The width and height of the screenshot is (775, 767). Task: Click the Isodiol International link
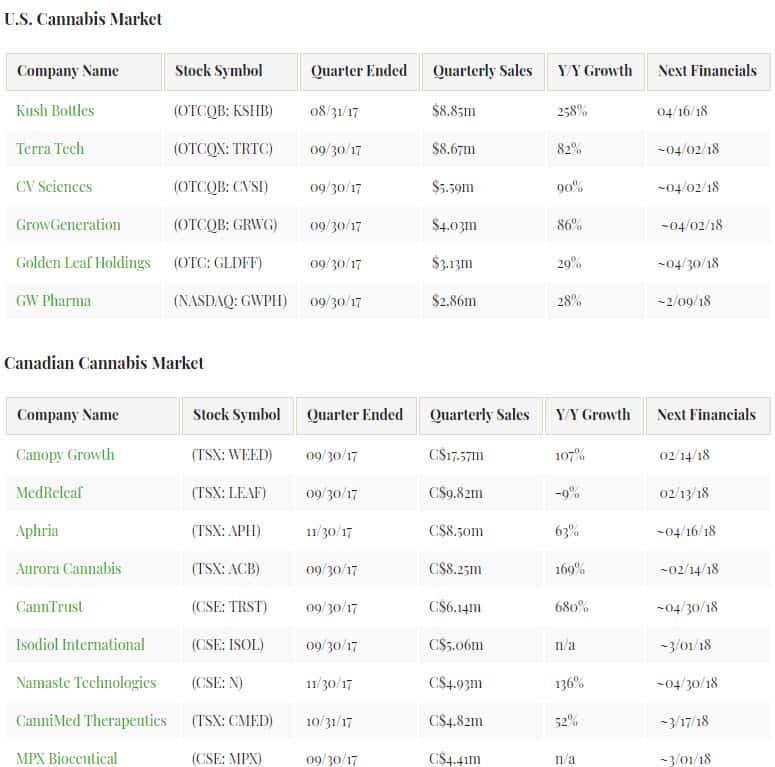coord(80,645)
